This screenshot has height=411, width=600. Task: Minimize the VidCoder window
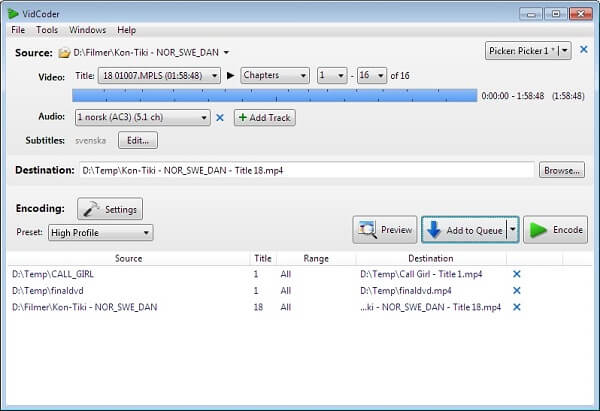531,14
